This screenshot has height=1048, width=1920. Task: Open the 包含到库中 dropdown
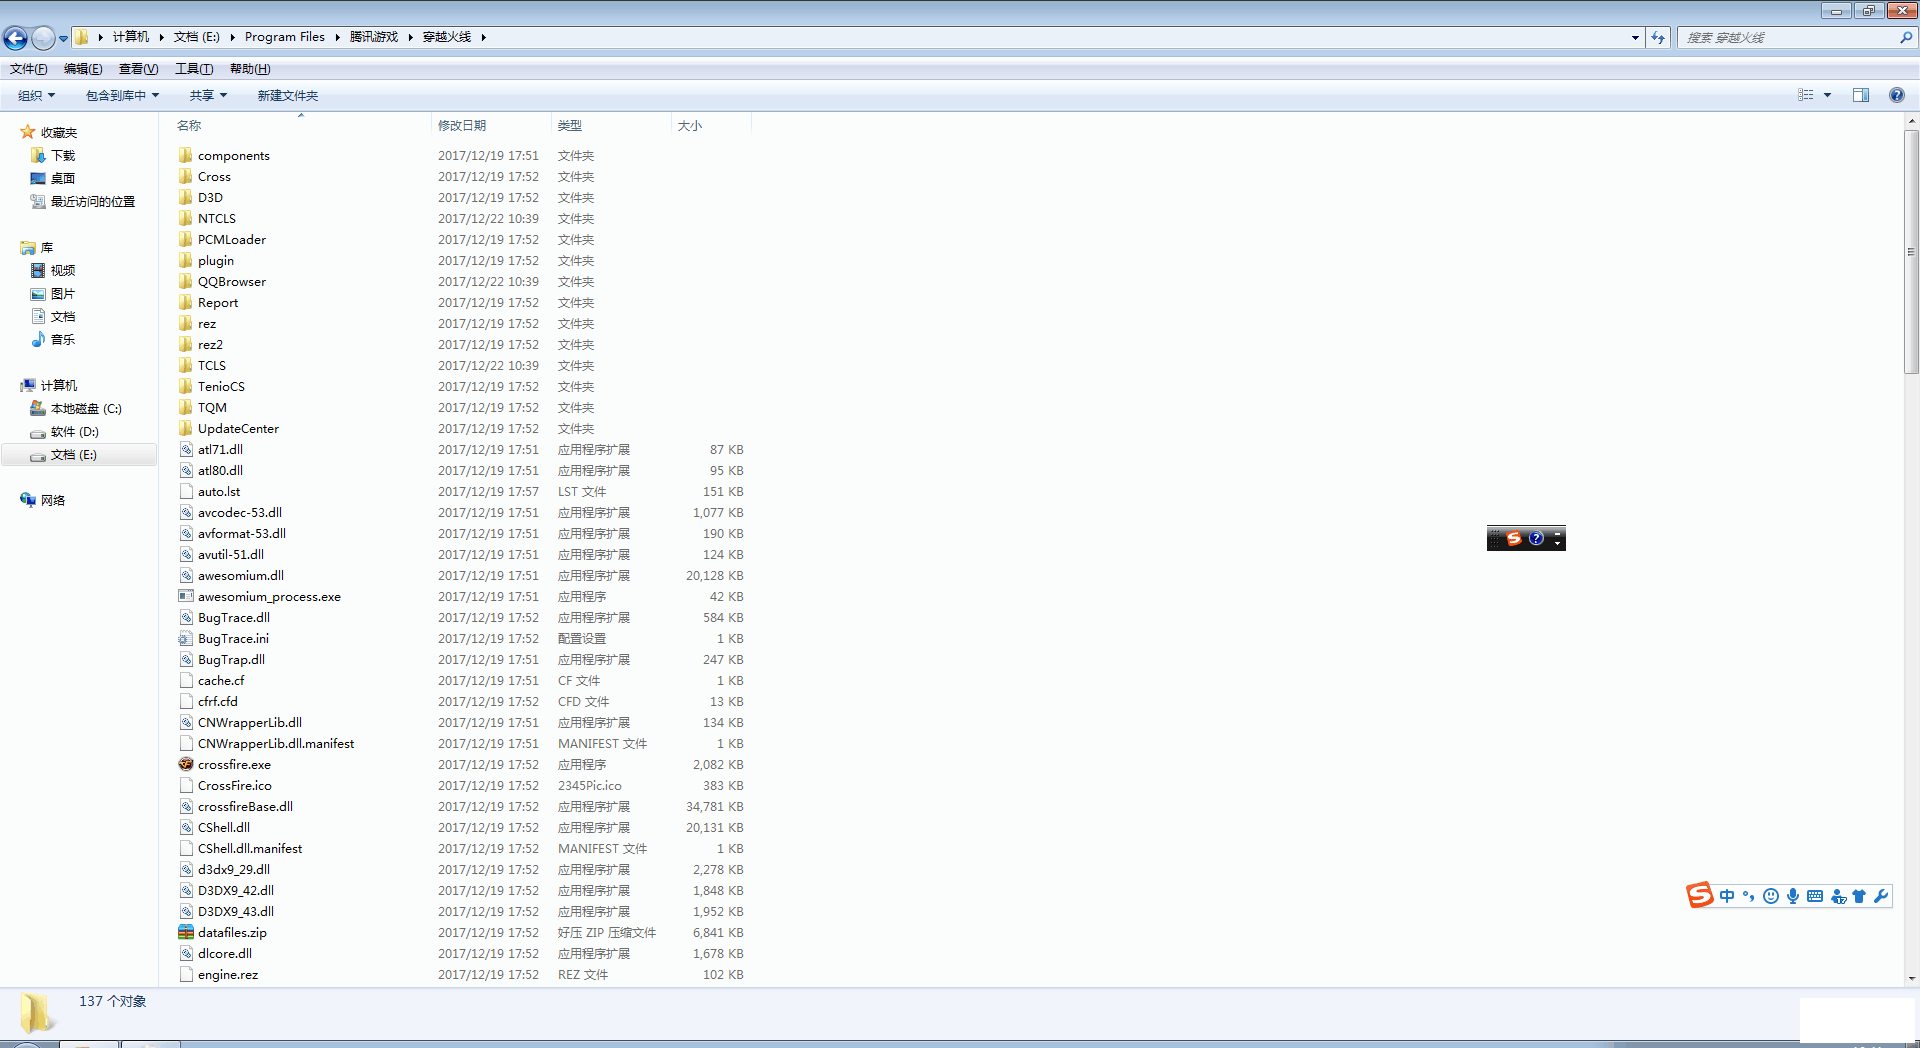(x=123, y=95)
